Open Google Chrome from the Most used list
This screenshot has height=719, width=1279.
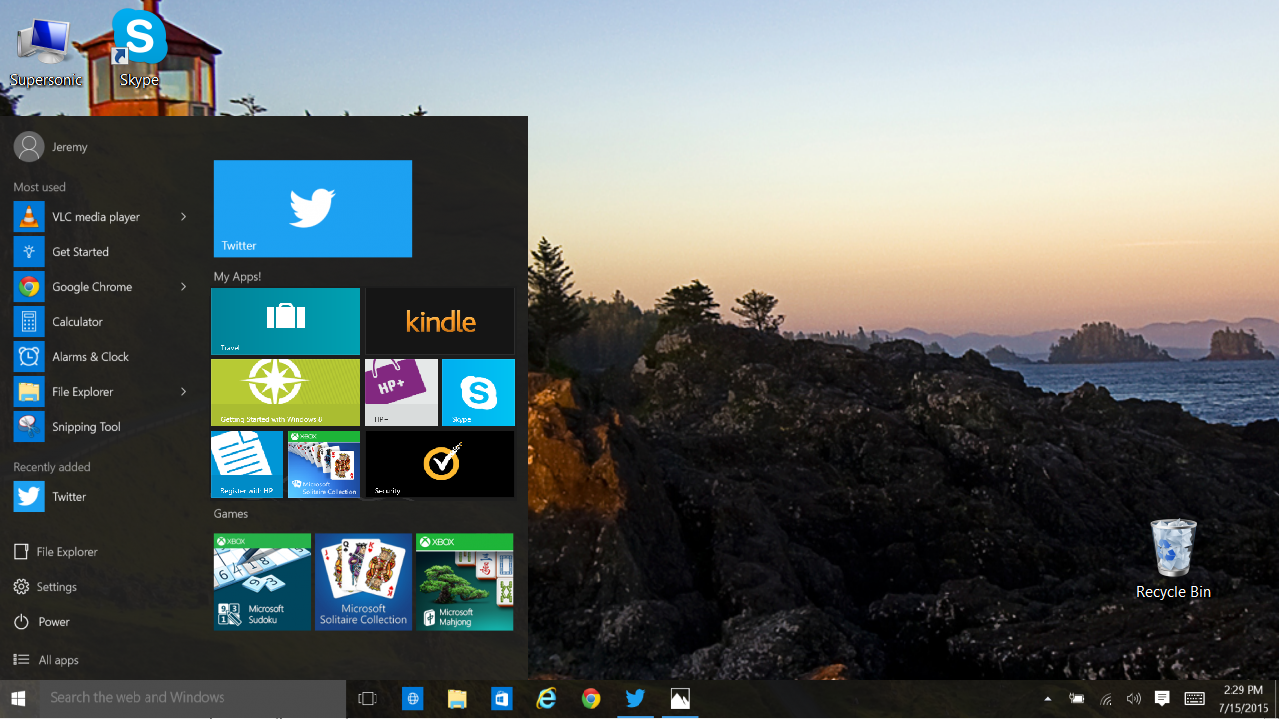[100, 287]
